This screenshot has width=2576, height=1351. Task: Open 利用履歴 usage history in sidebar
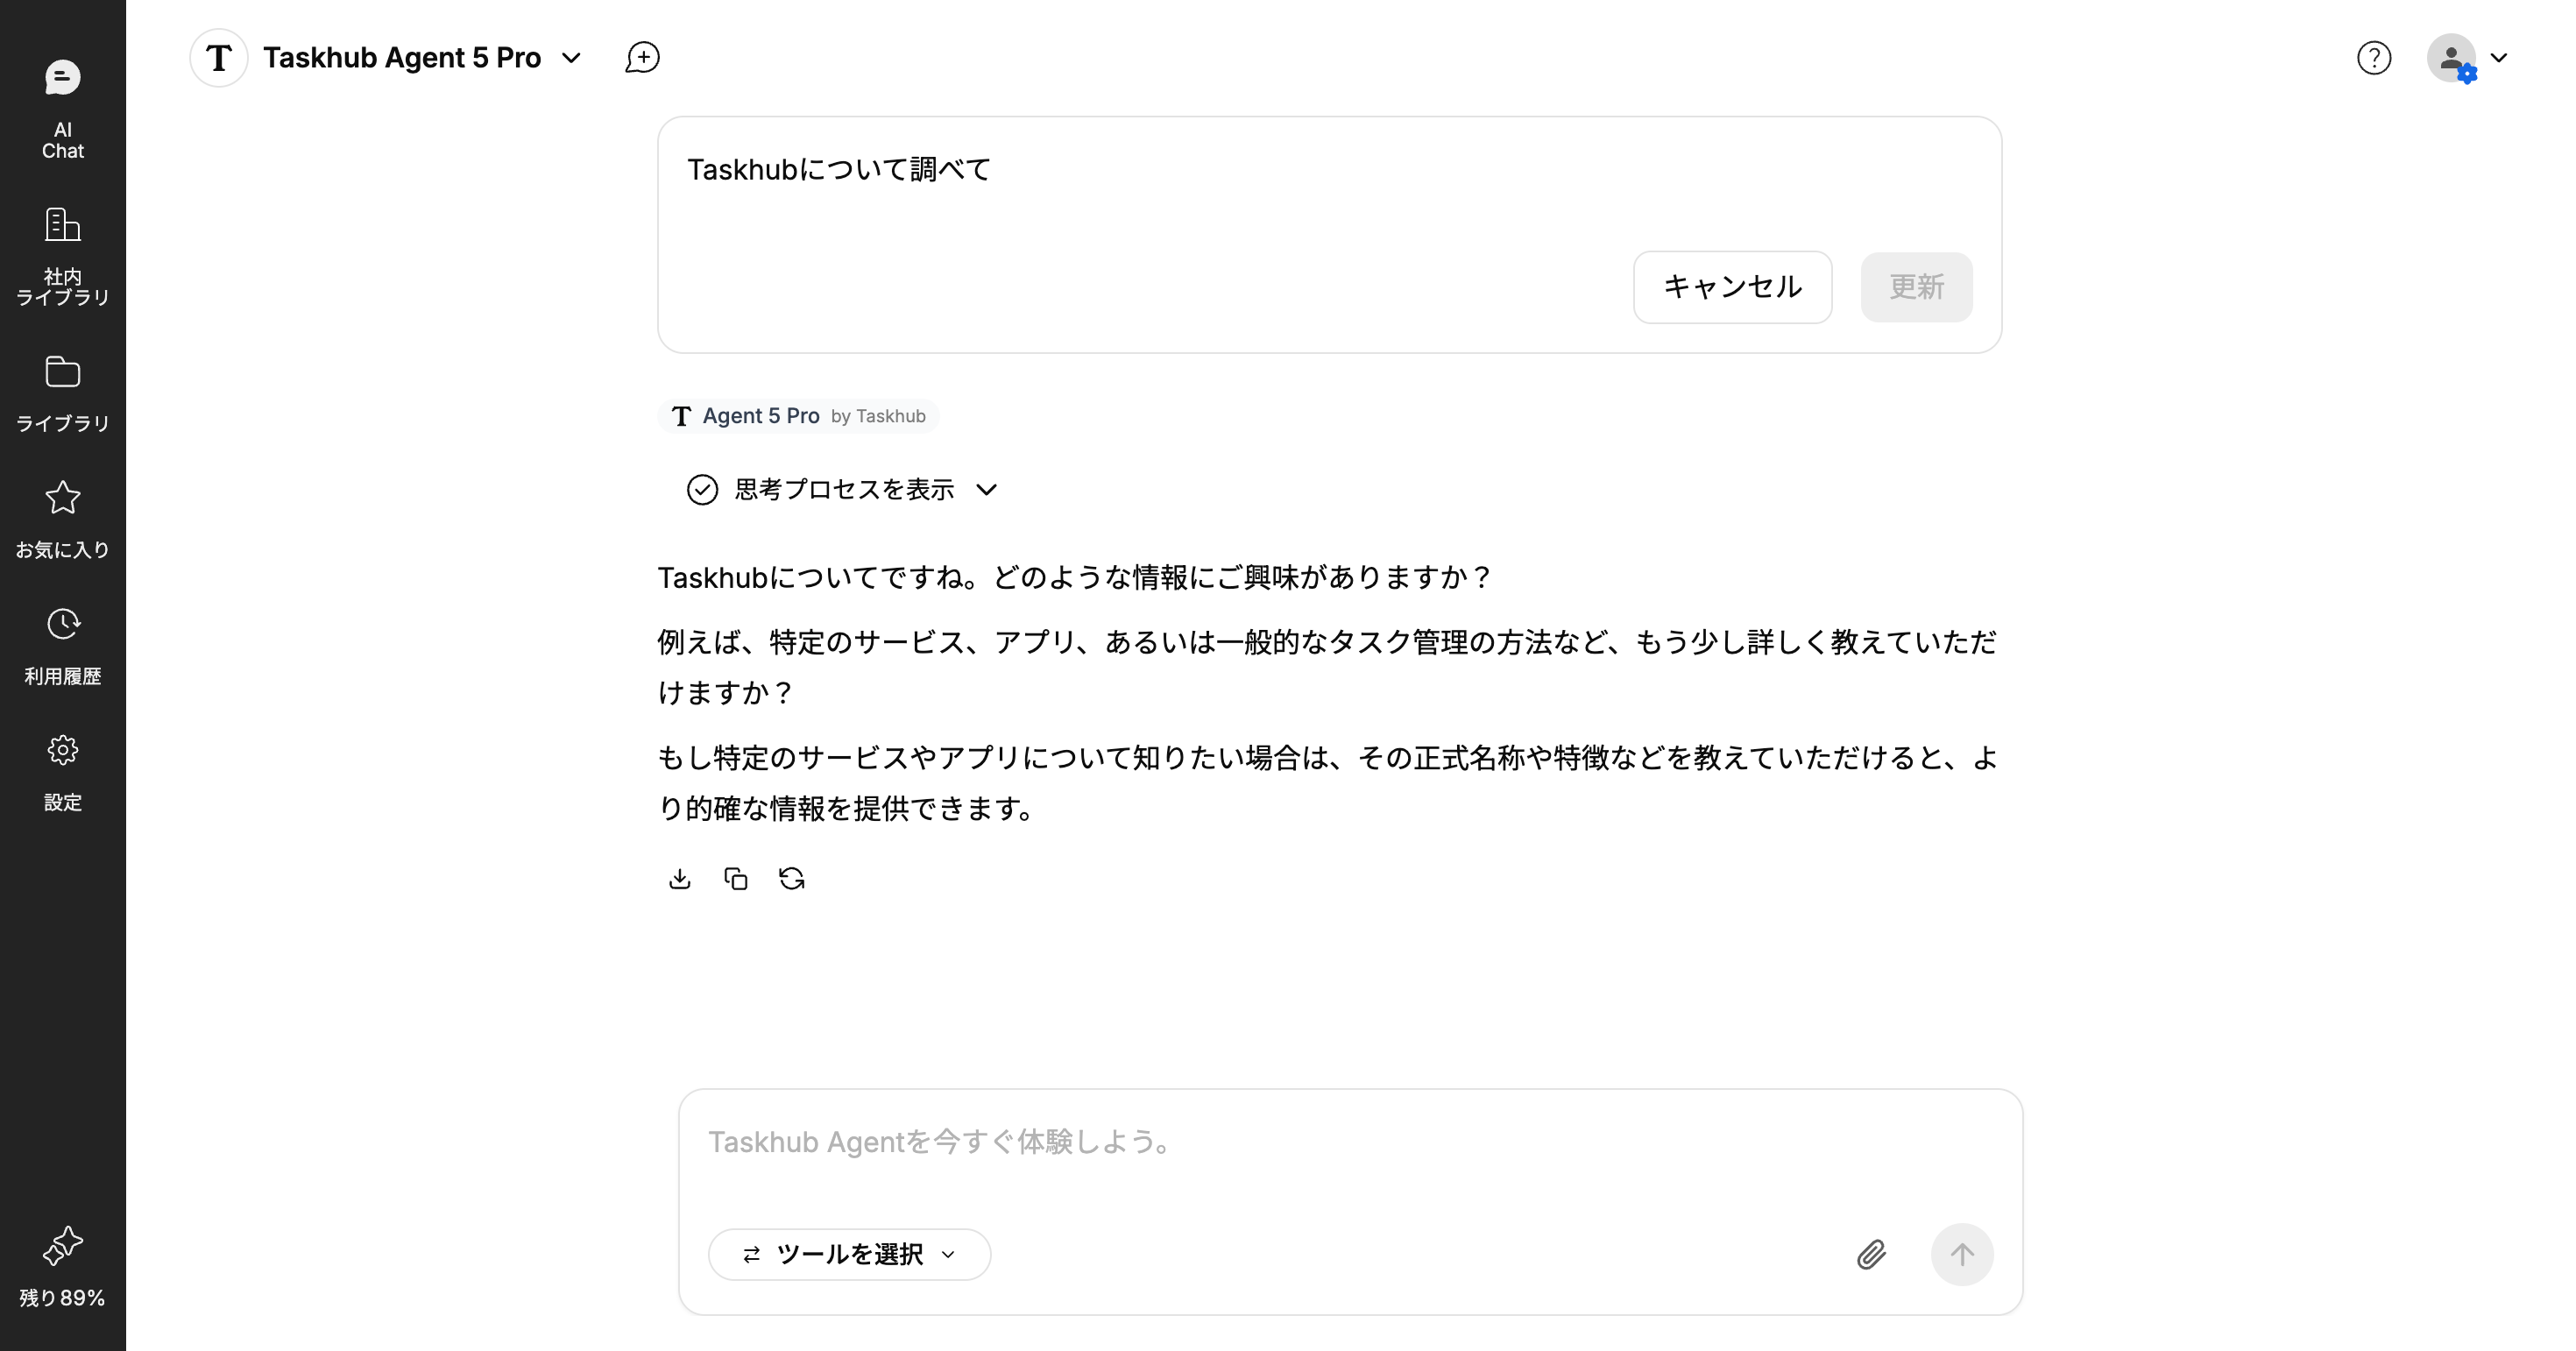tap(62, 645)
